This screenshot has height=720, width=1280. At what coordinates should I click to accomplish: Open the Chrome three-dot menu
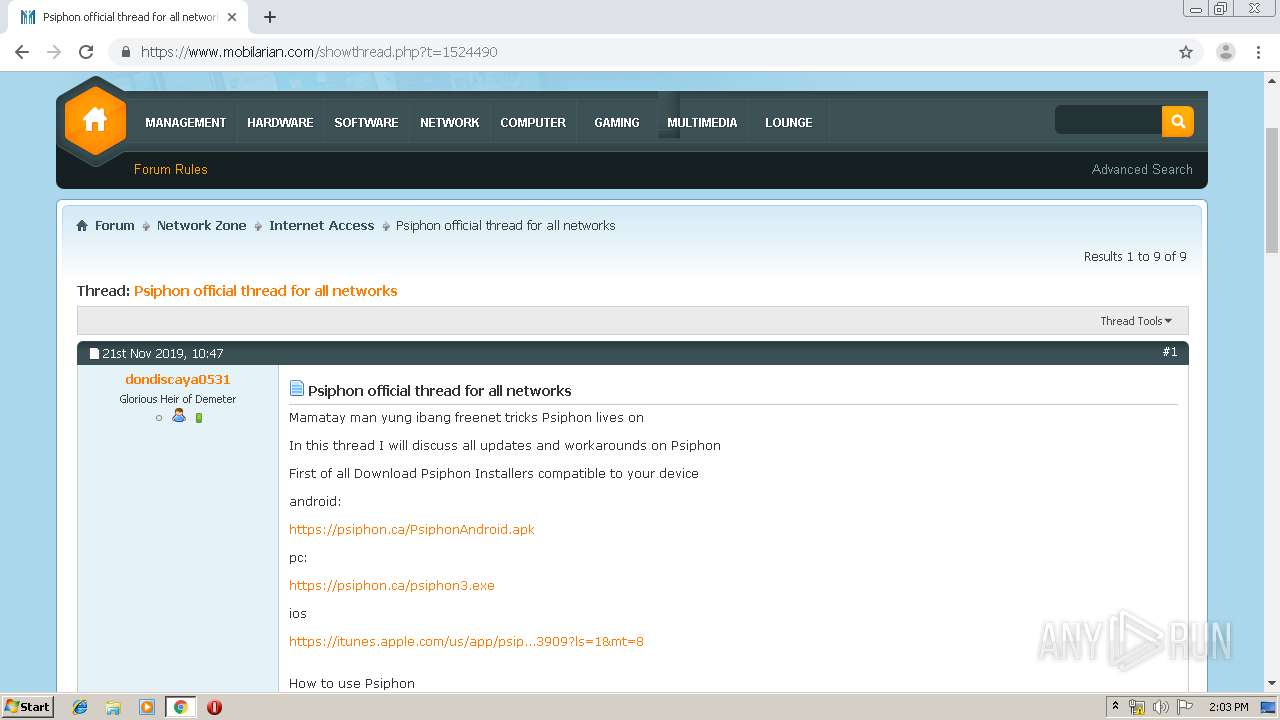tap(1258, 52)
